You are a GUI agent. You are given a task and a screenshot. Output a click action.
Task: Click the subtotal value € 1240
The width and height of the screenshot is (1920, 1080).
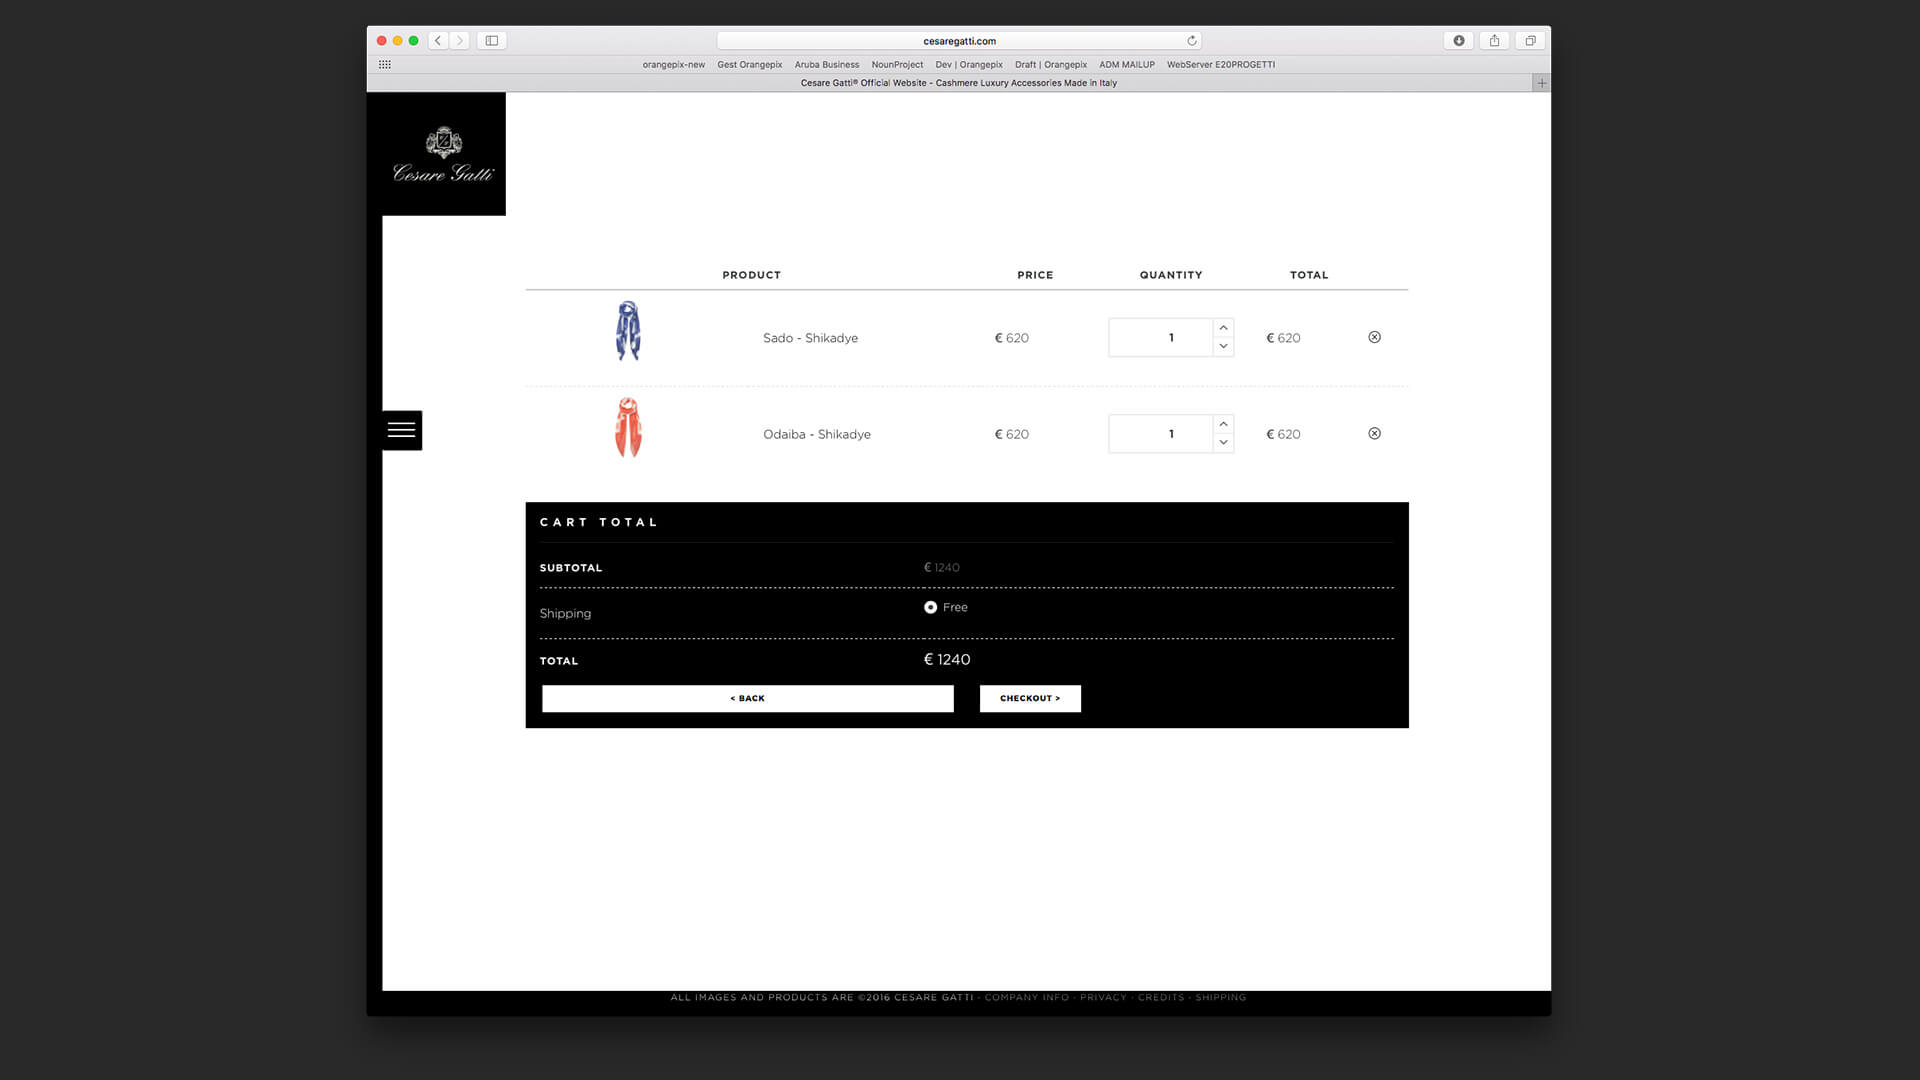(x=941, y=567)
